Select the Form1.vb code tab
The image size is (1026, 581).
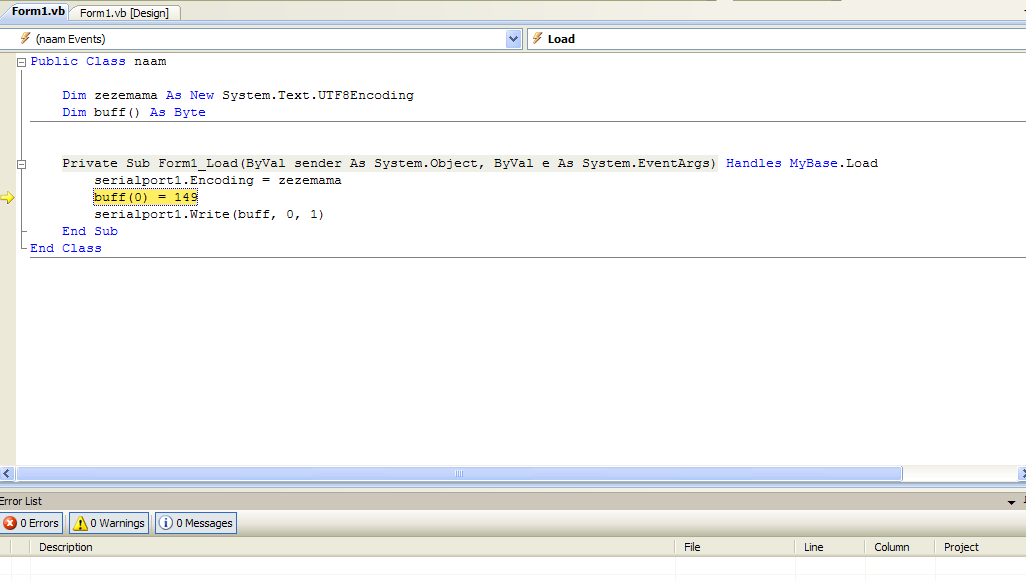click(37, 12)
